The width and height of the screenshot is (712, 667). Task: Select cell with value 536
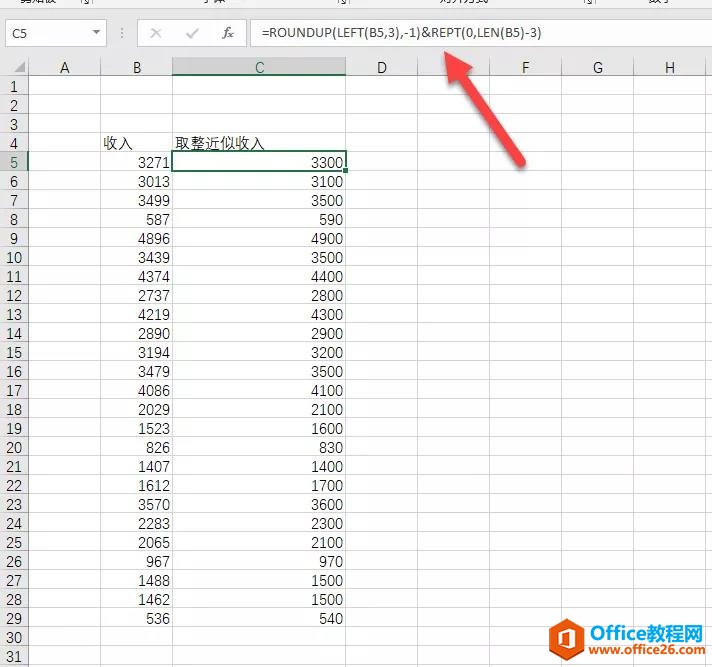[137, 618]
